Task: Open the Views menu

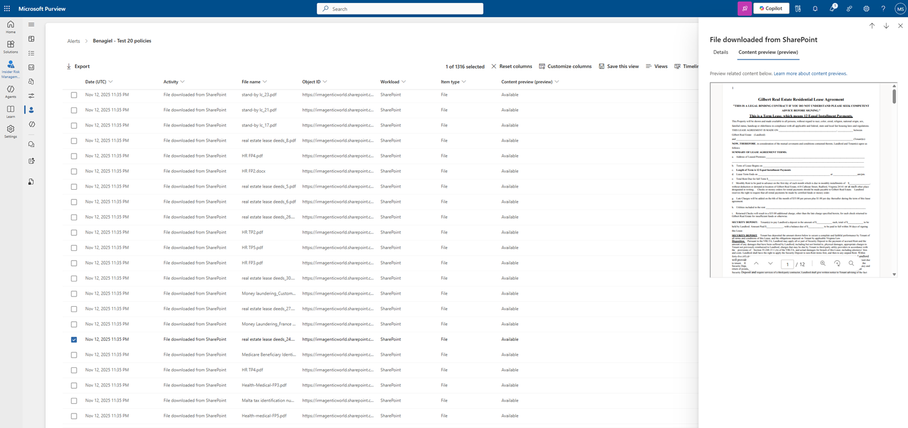Action: coord(657,67)
